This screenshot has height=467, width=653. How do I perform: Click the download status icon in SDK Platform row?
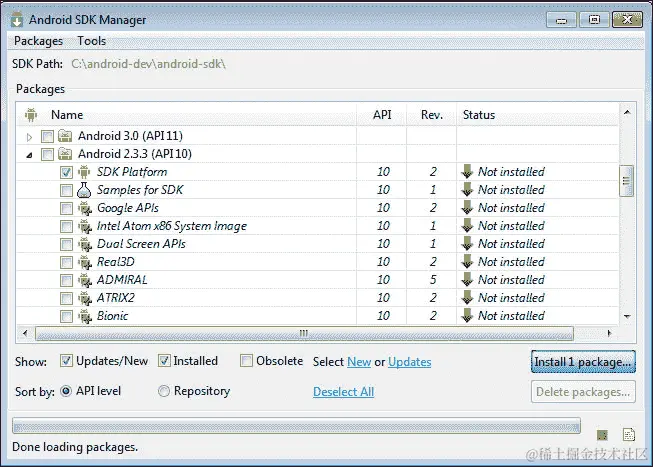pyautogui.click(x=467, y=172)
